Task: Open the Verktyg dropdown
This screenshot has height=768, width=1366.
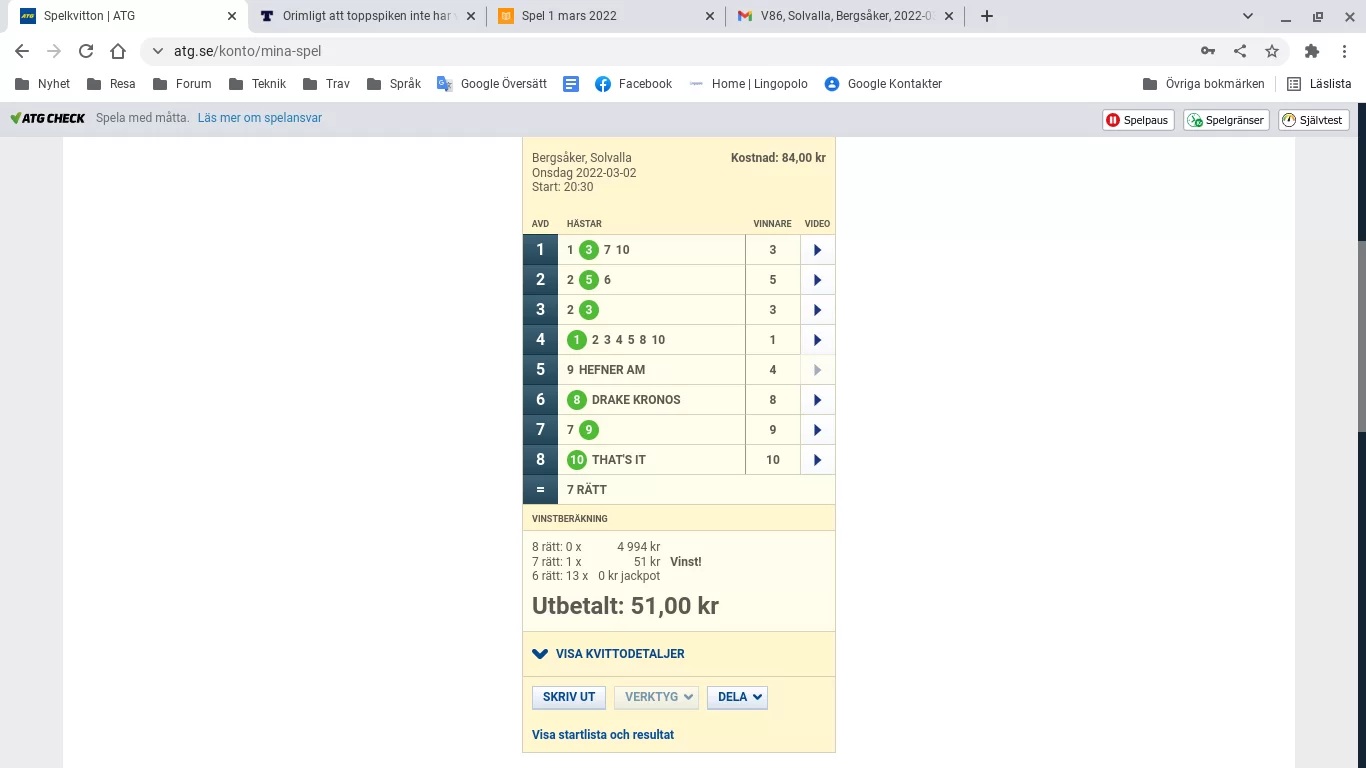Action: click(656, 697)
